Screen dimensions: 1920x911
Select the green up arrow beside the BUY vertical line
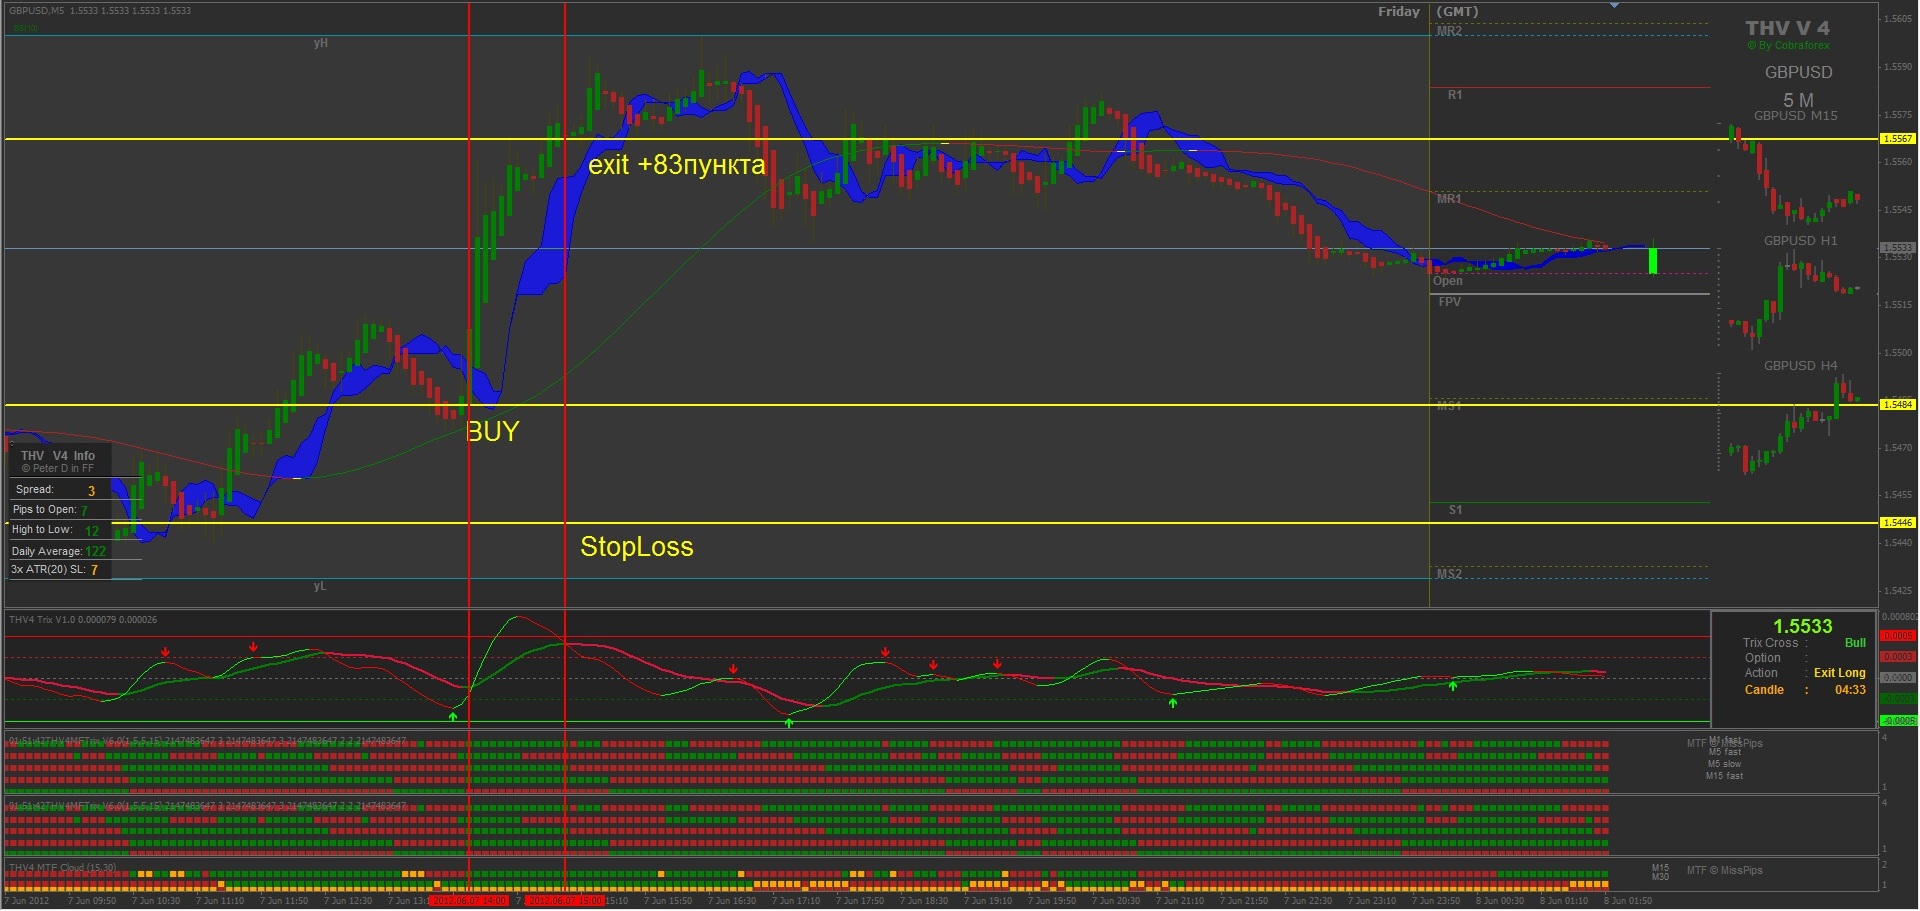(453, 716)
